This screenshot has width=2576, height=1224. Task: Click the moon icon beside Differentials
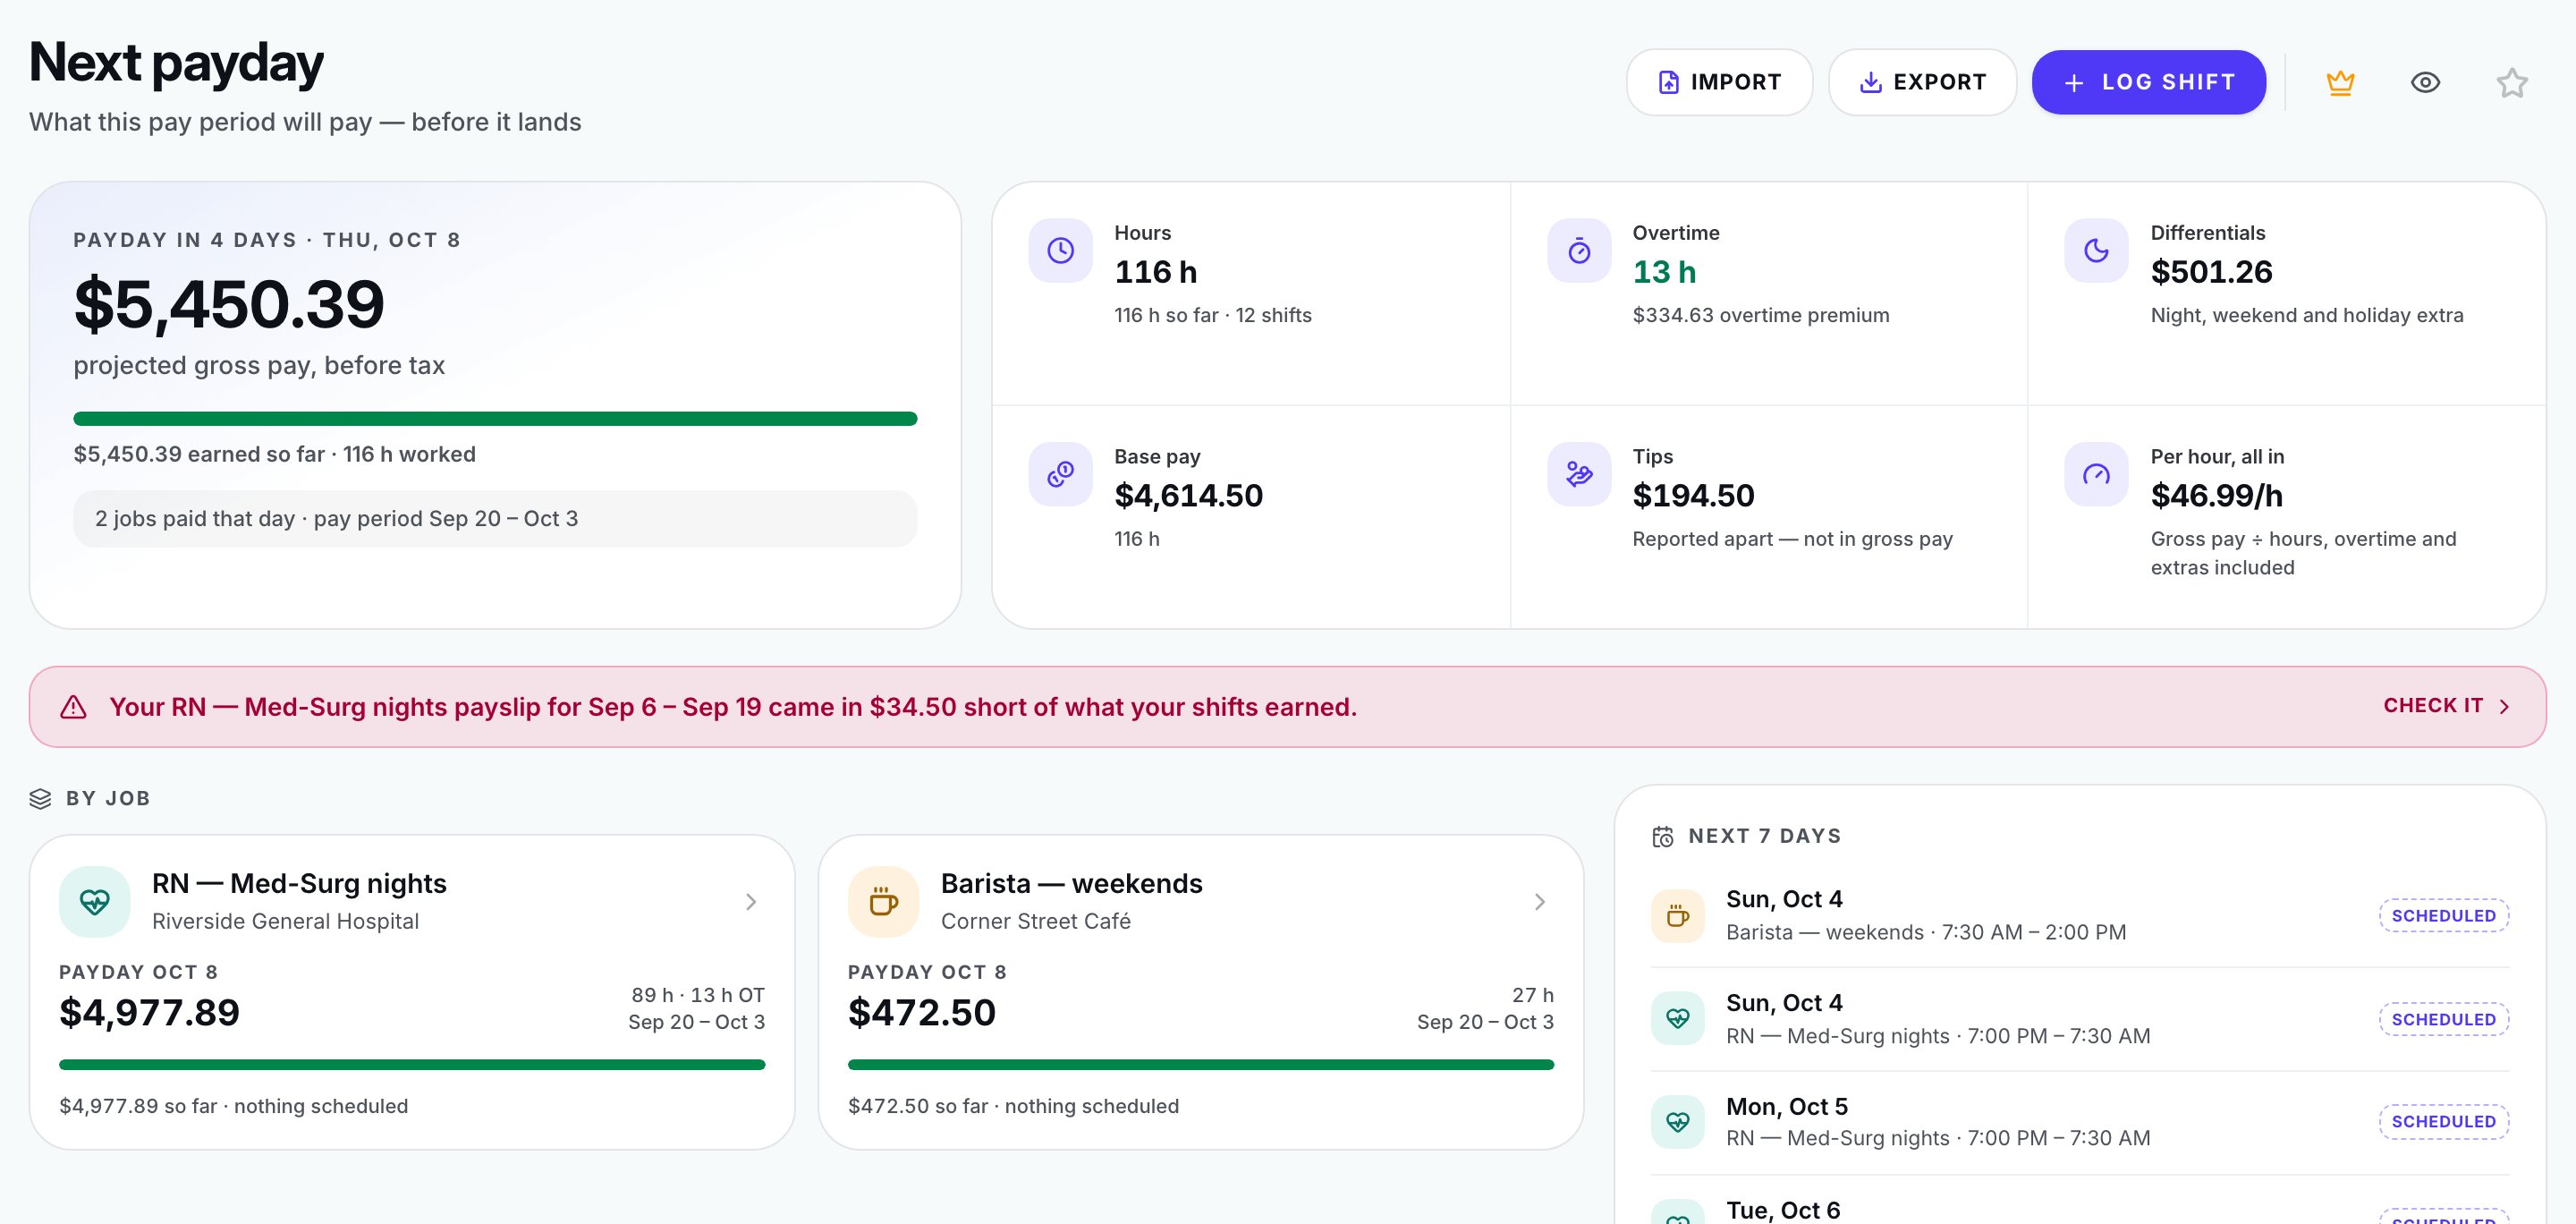point(2096,250)
